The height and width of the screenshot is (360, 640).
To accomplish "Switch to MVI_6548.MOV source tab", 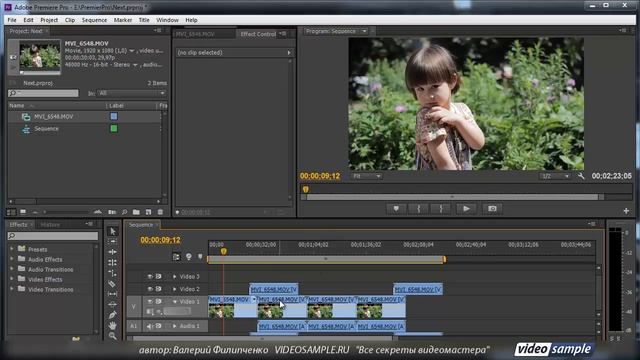I will 195,34.
